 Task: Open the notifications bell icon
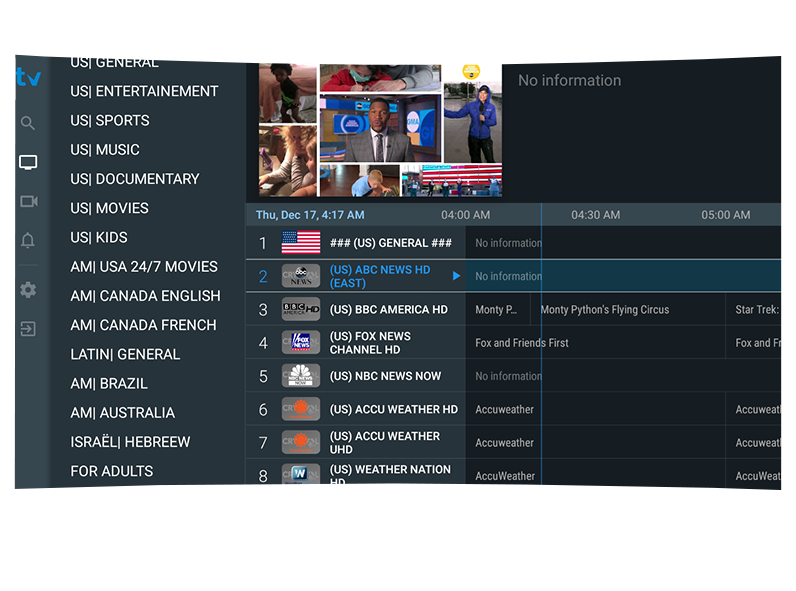tap(28, 240)
